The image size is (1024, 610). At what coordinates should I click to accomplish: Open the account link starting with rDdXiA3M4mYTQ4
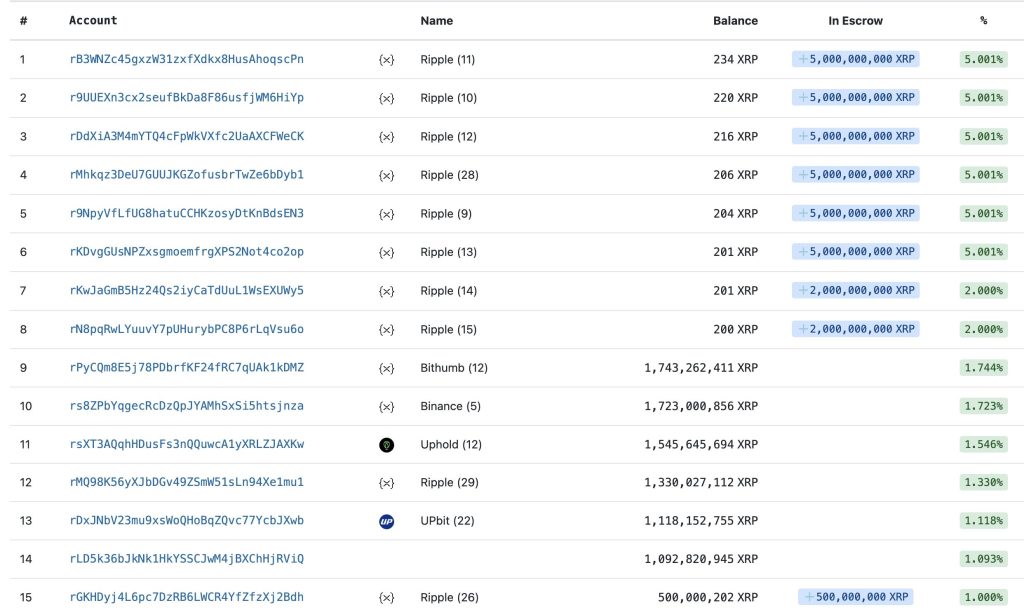tap(187, 136)
